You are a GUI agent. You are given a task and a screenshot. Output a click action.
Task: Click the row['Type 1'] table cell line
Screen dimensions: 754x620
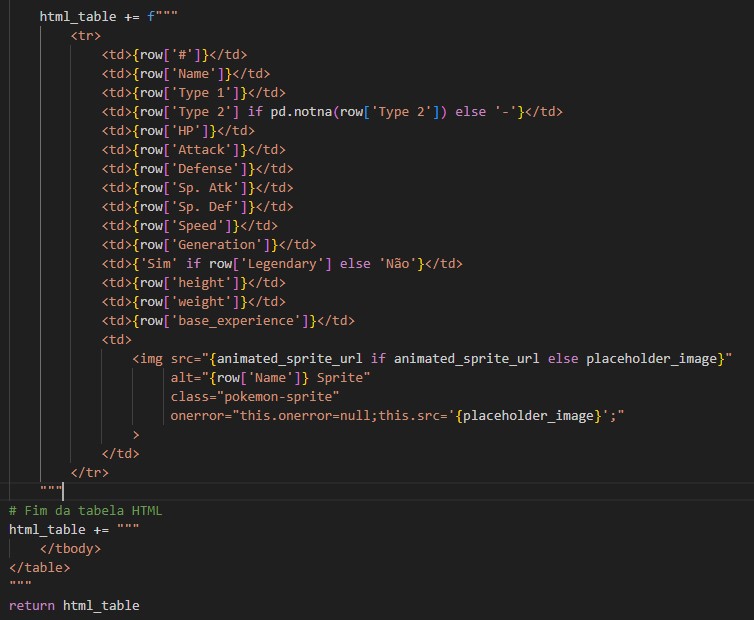point(185,92)
